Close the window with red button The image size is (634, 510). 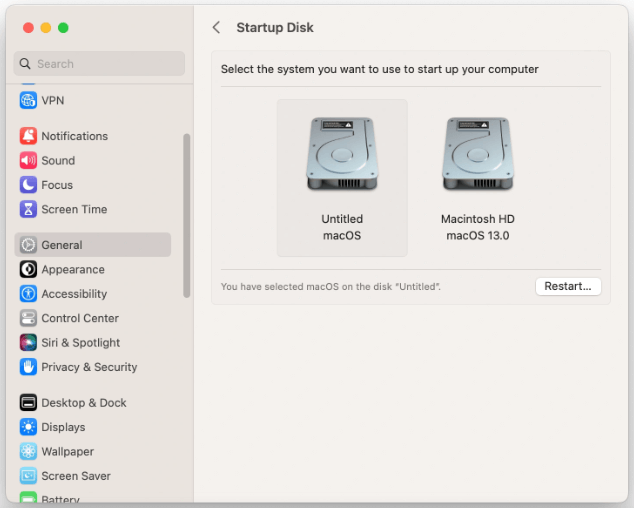[28, 28]
